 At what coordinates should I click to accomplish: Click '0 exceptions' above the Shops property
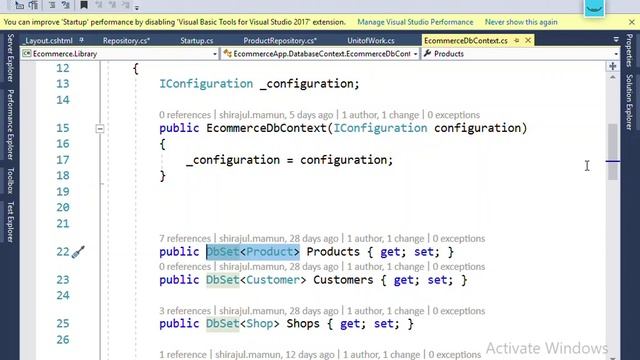(459, 311)
